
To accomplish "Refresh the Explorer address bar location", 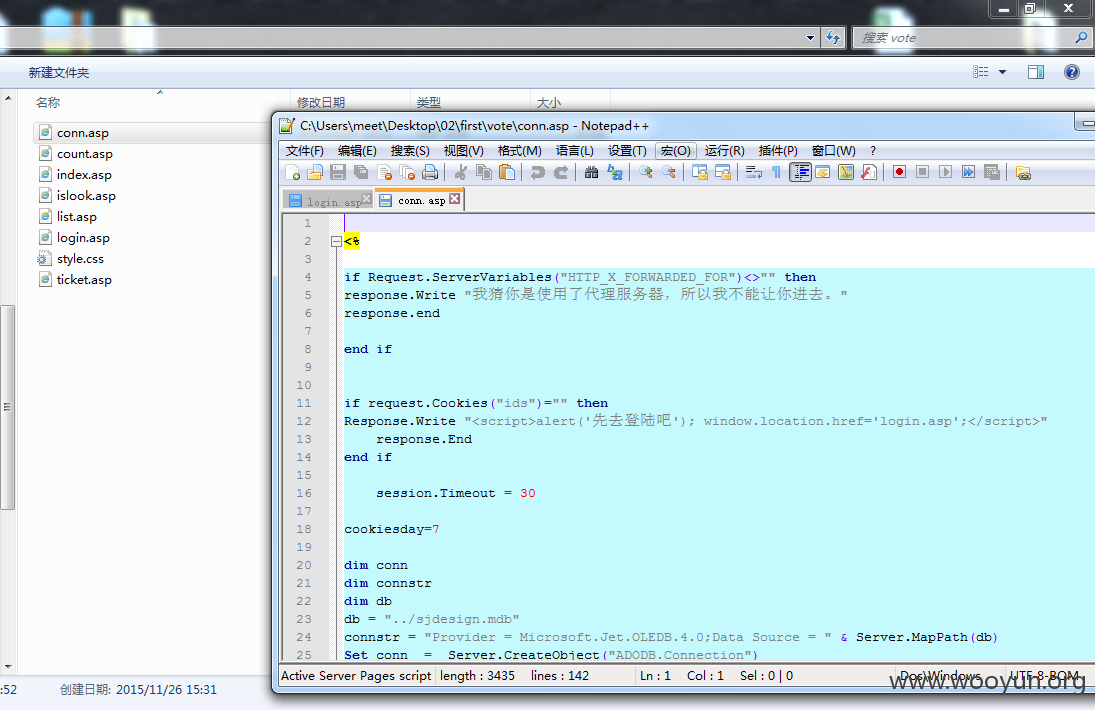I will pyautogui.click(x=833, y=38).
